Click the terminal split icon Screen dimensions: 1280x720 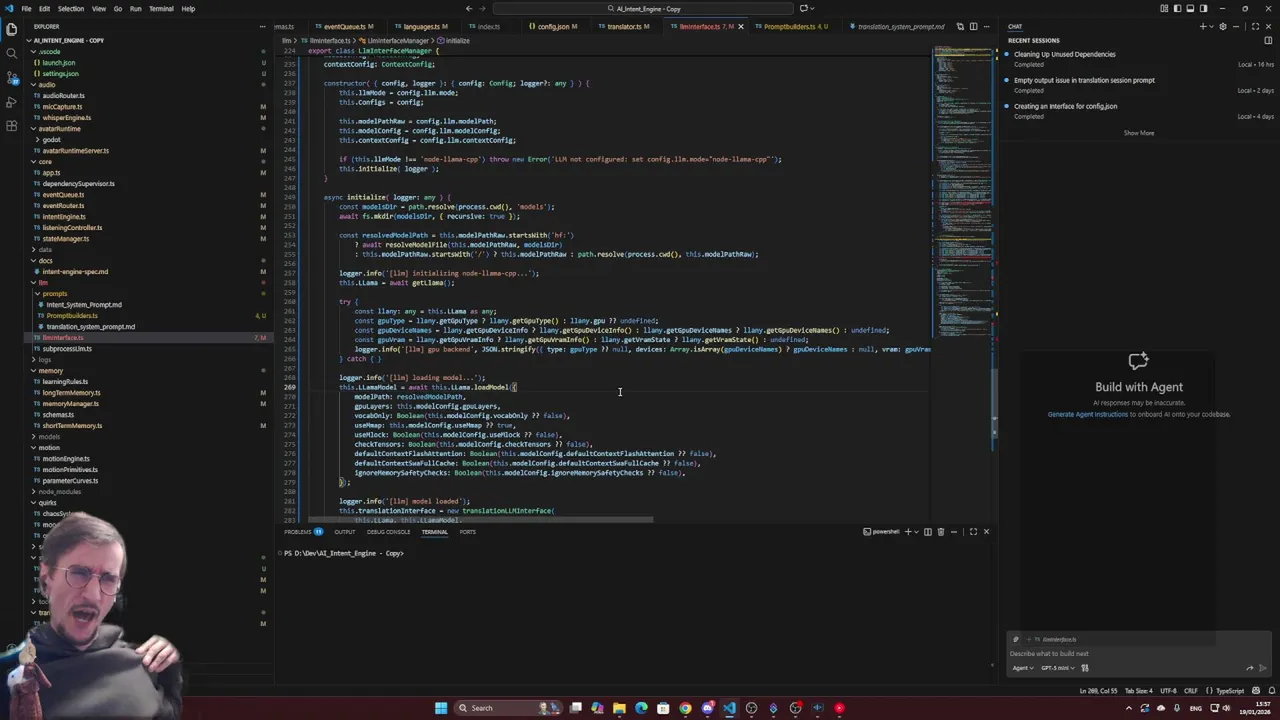(927, 532)
